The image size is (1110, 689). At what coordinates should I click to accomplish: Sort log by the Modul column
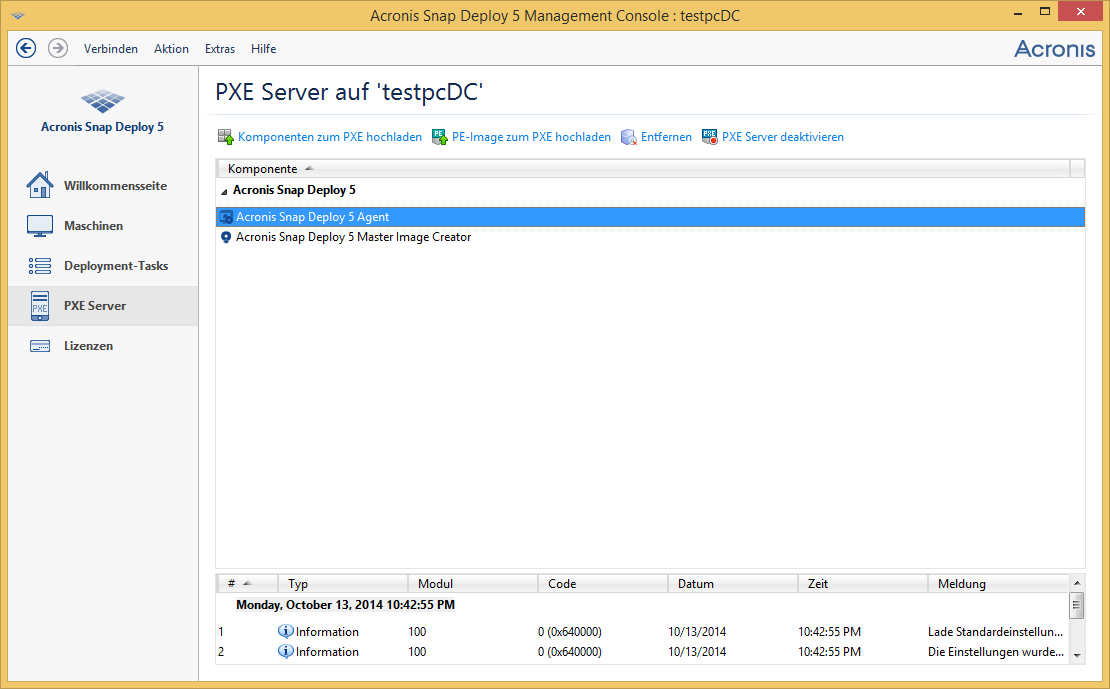pyautogui.click(x=473, y=583)
